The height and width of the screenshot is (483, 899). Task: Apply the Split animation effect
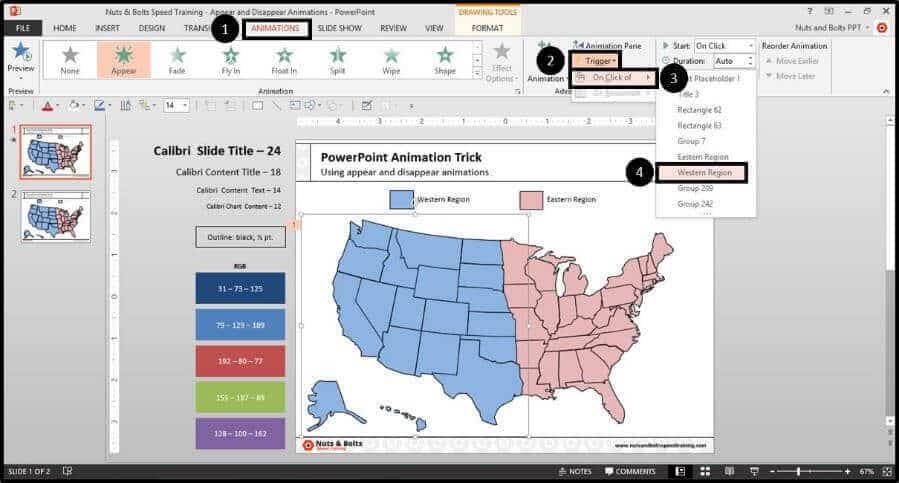(x=338, y=60)
